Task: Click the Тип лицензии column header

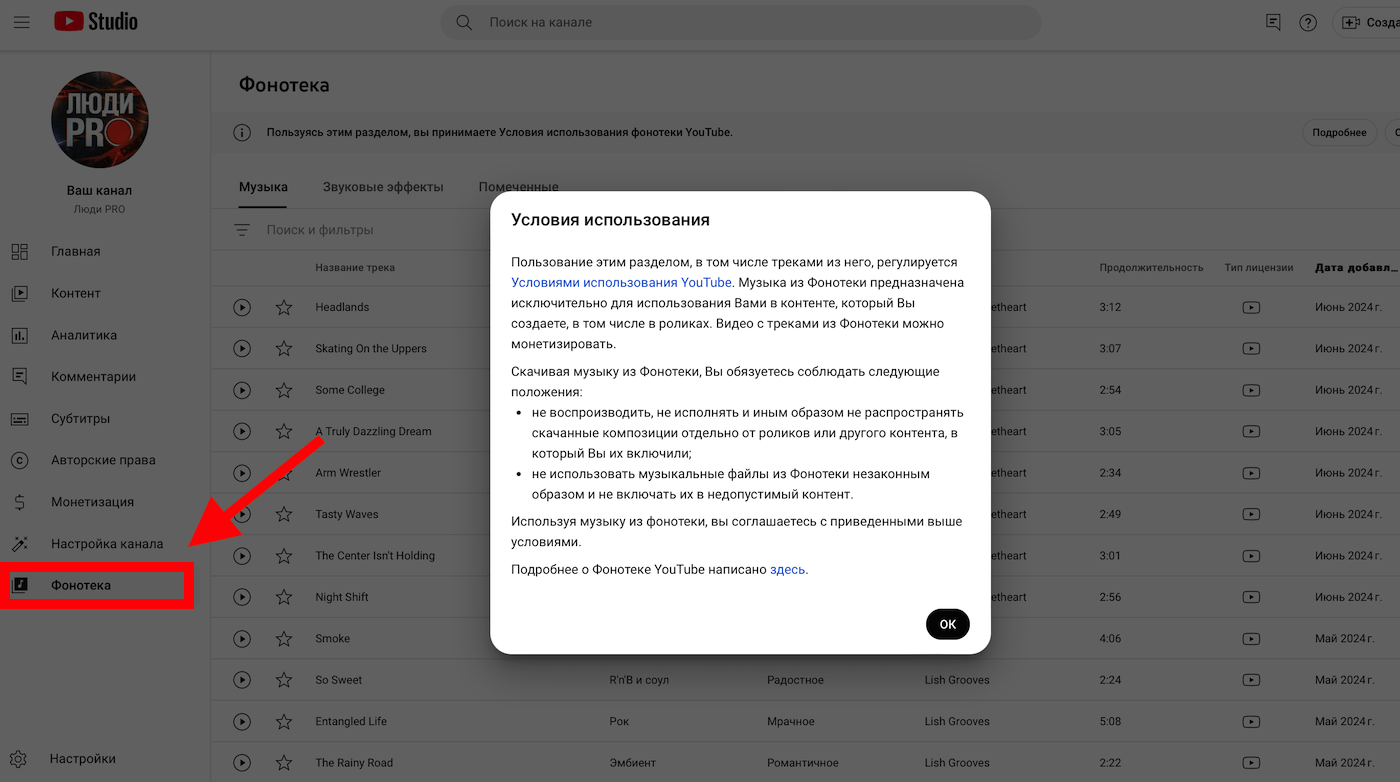Action: click(1259, 268)
